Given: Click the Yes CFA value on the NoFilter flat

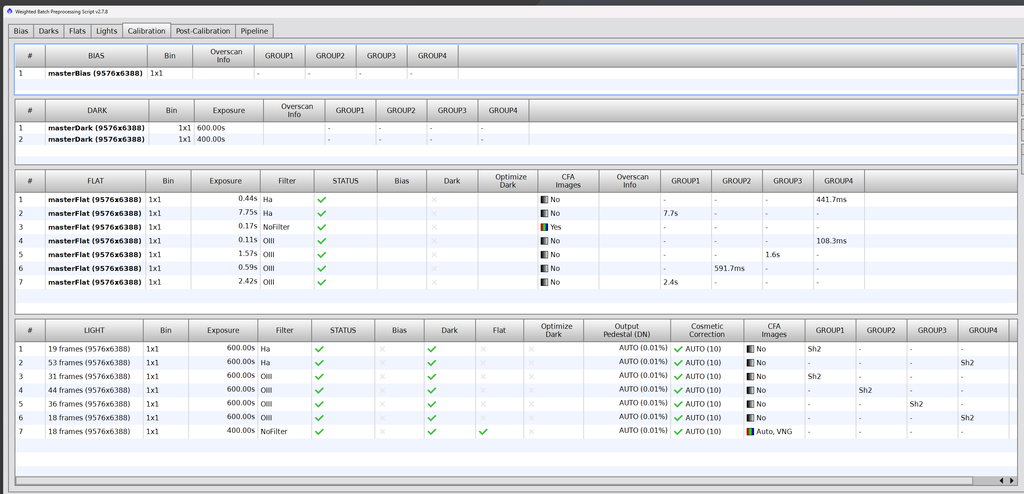Looking at the screenshot, I should (556, 227).
